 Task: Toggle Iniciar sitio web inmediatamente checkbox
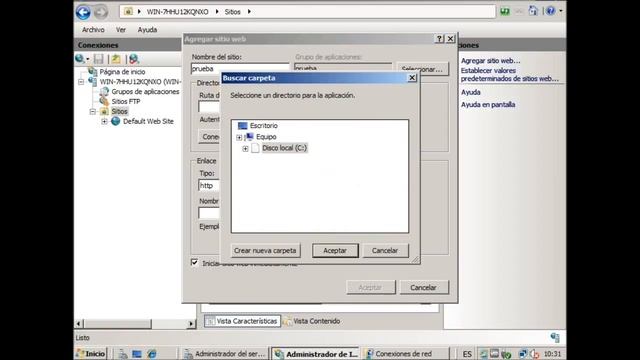point(195,262)
